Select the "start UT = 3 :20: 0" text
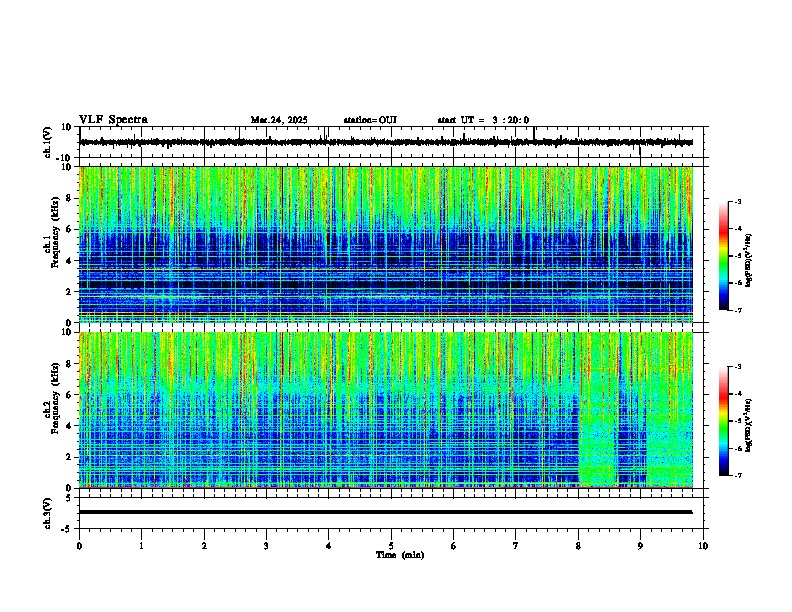This screenshot has height=612, width=792. click(483, 120)
